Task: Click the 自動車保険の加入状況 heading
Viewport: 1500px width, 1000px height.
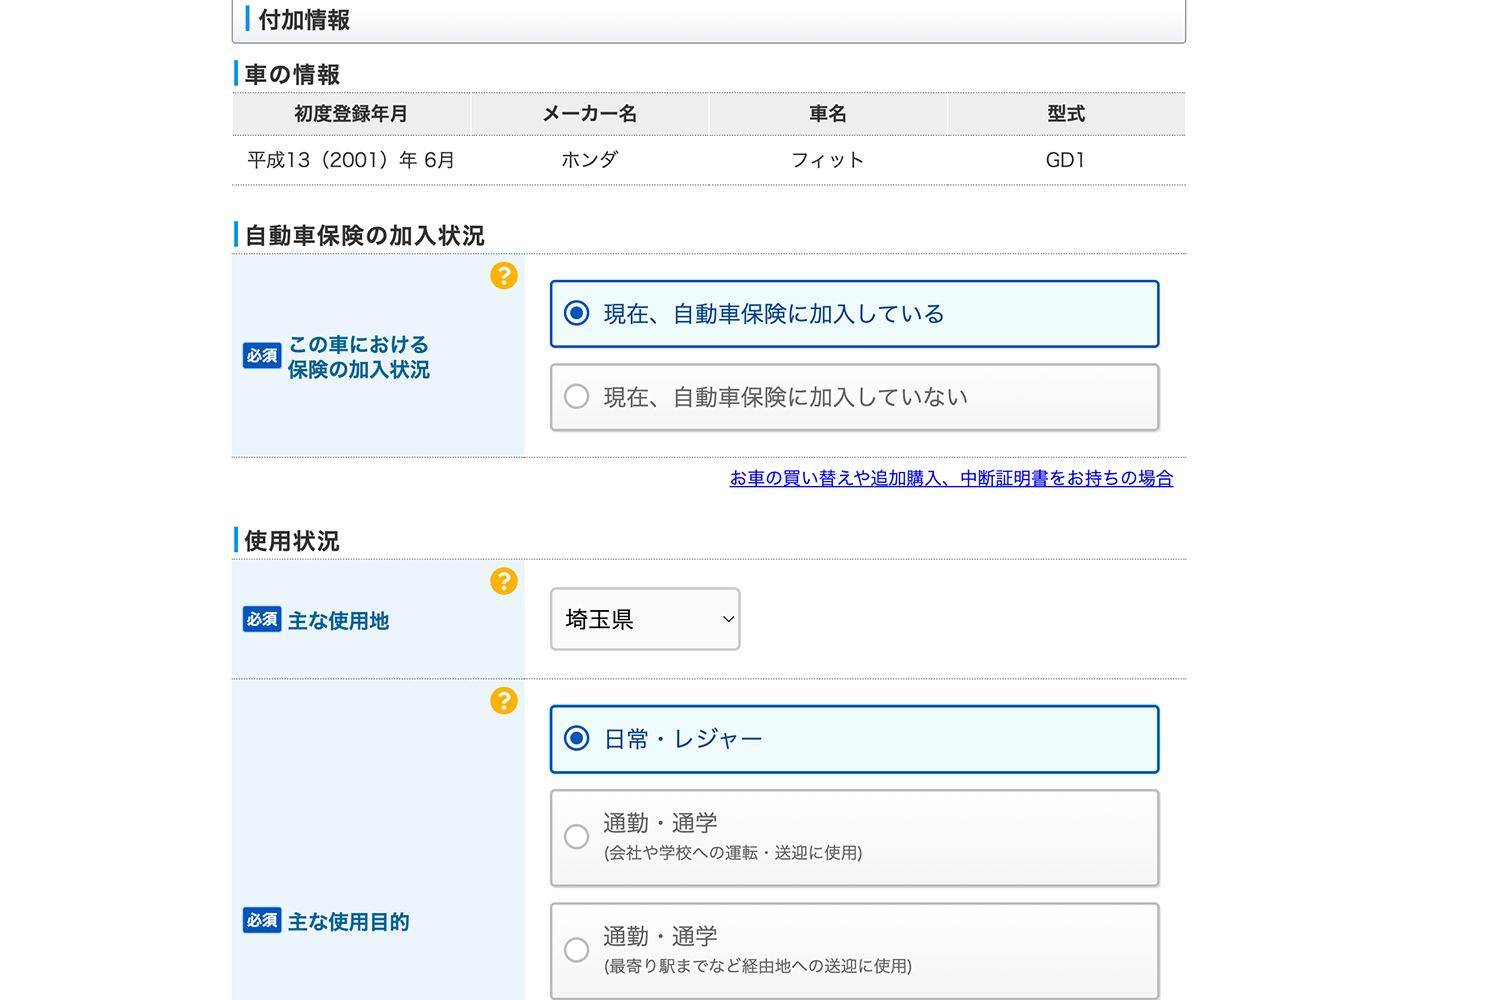Action: point(364,236)
